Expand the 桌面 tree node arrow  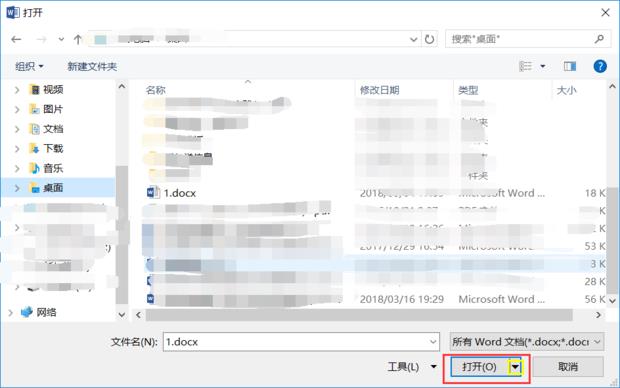(17, 188)
